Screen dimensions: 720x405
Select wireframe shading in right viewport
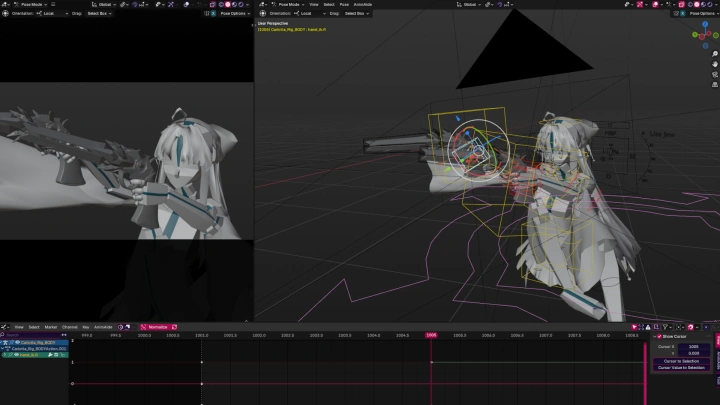coord(690,5)
